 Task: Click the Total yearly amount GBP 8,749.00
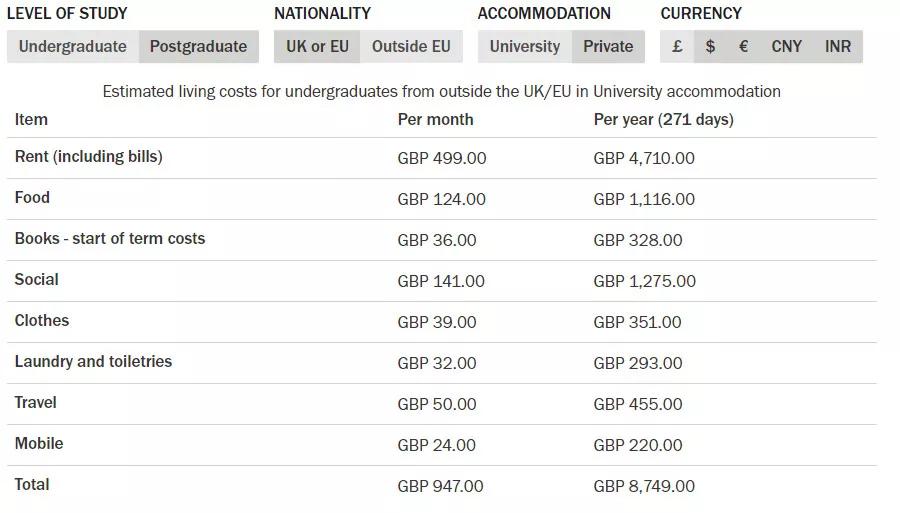[644, 486]
